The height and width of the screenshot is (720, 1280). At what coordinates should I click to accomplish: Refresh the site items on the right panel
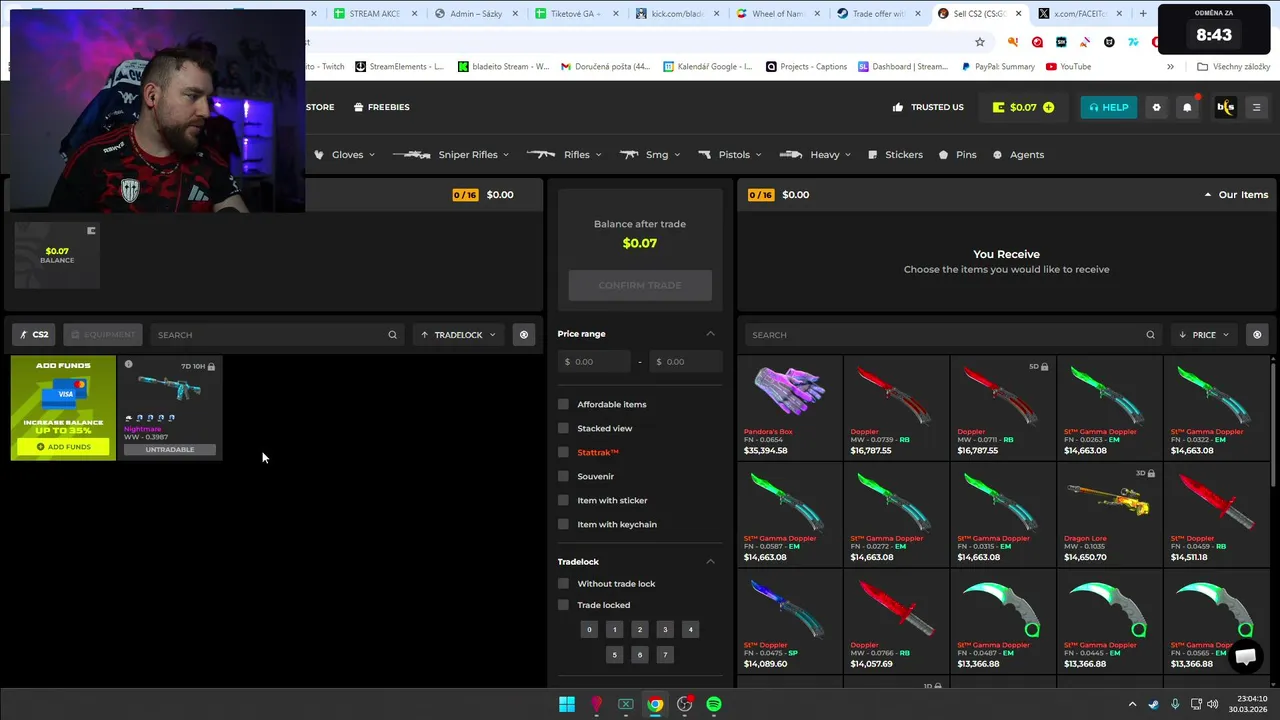tap(1257, 335)
